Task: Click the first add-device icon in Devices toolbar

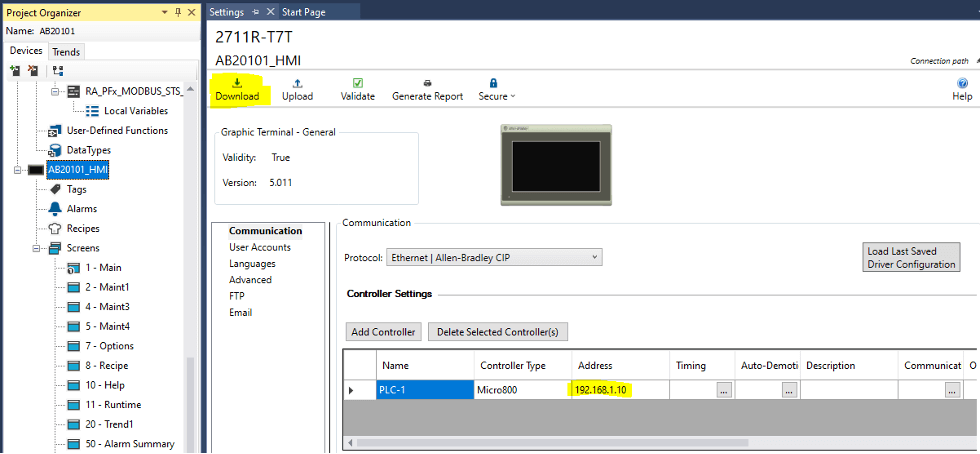Action: click(16, 71)
